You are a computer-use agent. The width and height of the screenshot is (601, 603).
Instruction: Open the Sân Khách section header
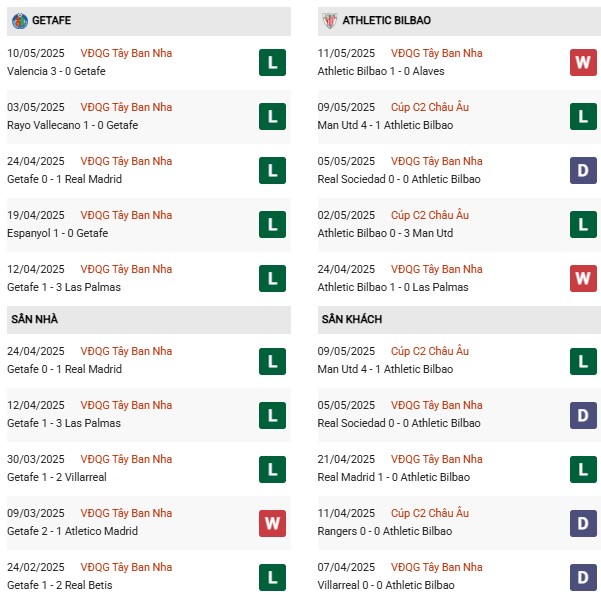(x=459, y=320)
